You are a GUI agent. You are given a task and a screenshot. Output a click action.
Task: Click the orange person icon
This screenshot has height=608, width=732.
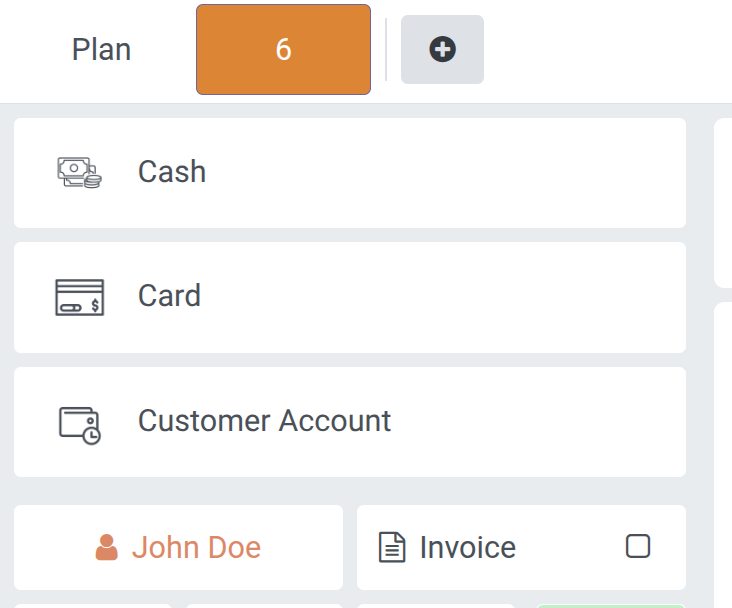[x=107, y=548]
